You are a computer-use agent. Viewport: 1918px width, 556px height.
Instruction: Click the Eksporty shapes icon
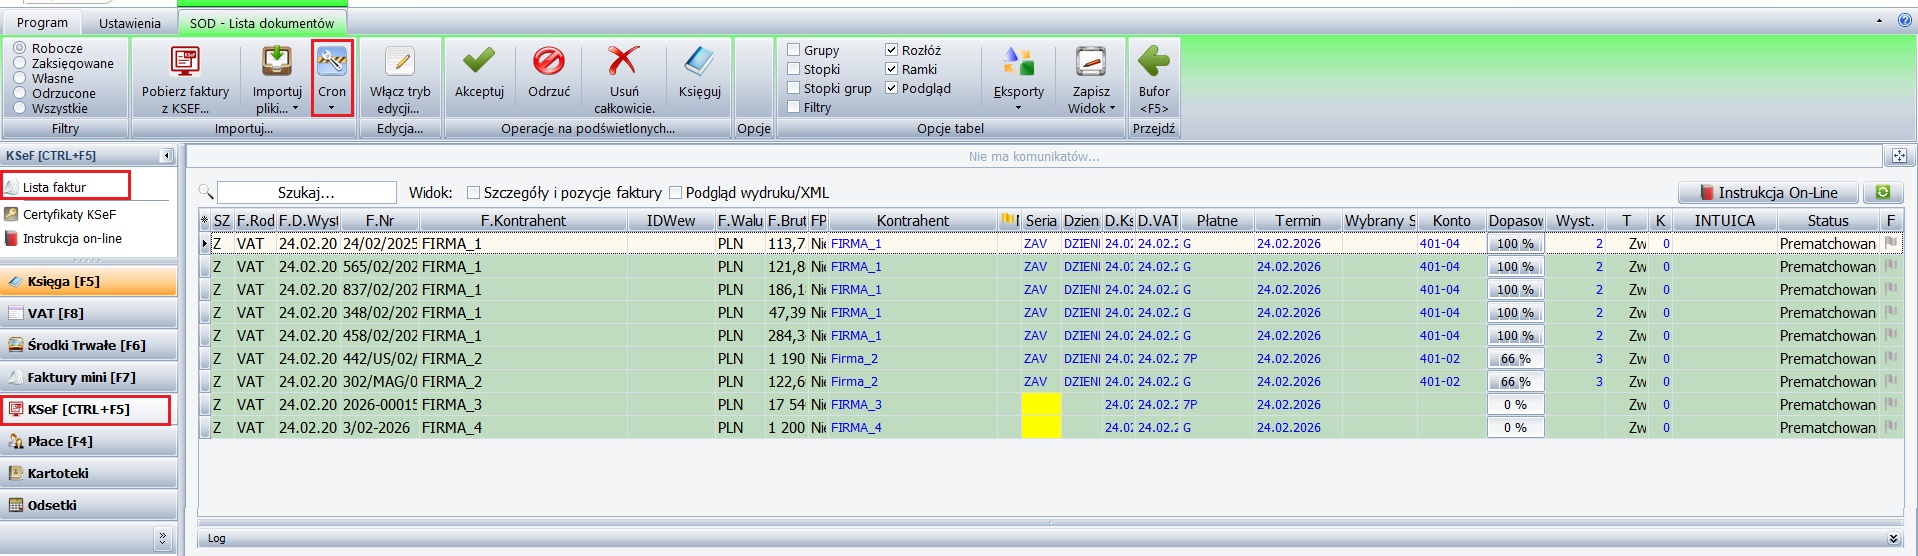click(1018, 62)
